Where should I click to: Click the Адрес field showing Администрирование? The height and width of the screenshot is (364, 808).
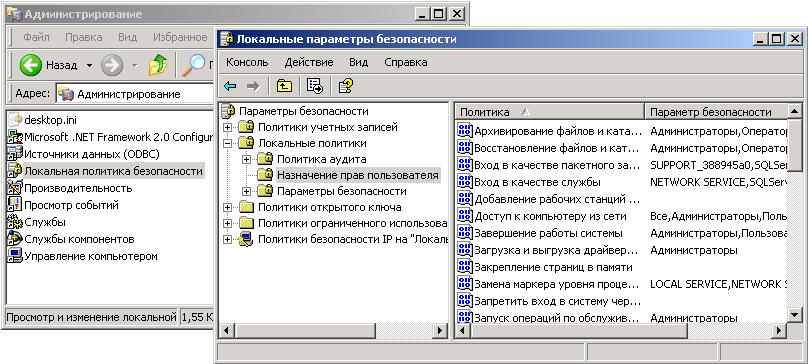coord(135,94)
